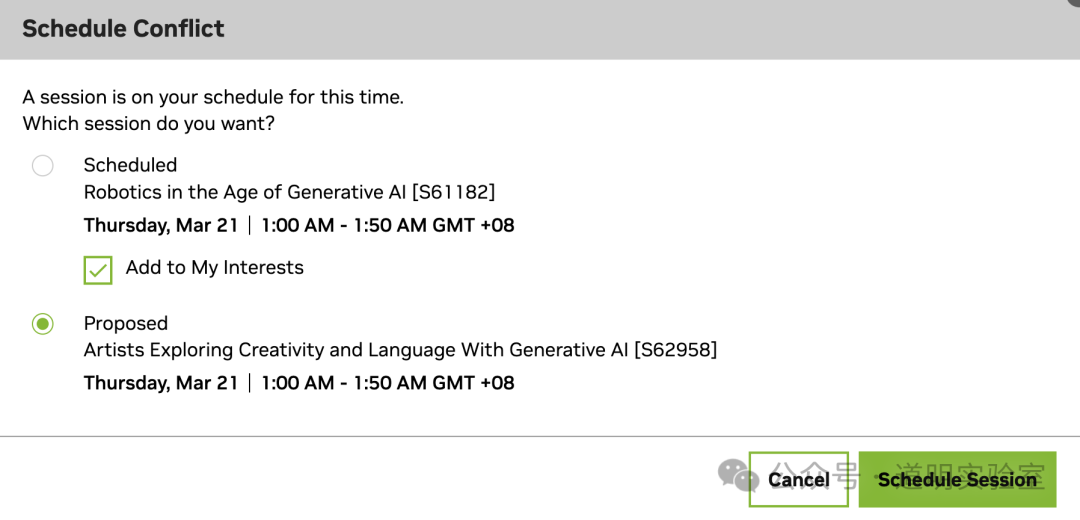
Task: Click the "Scheduled" option label
Action: tap(130, 165)
